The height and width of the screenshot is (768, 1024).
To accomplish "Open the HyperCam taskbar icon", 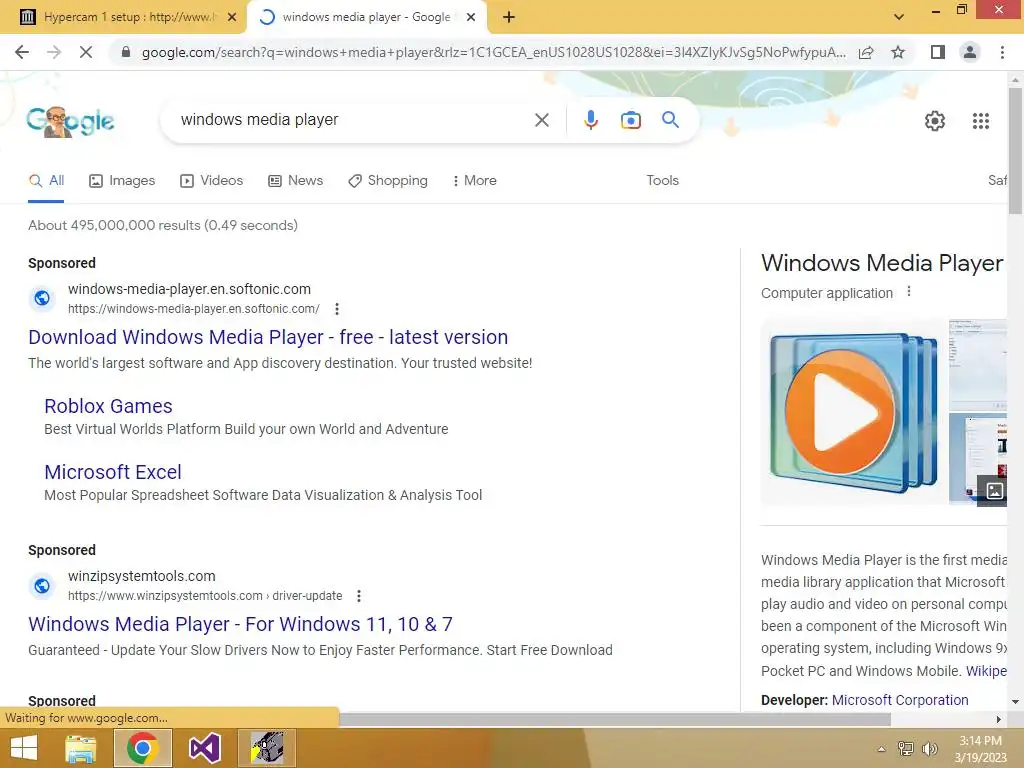I will pos(267,748).
